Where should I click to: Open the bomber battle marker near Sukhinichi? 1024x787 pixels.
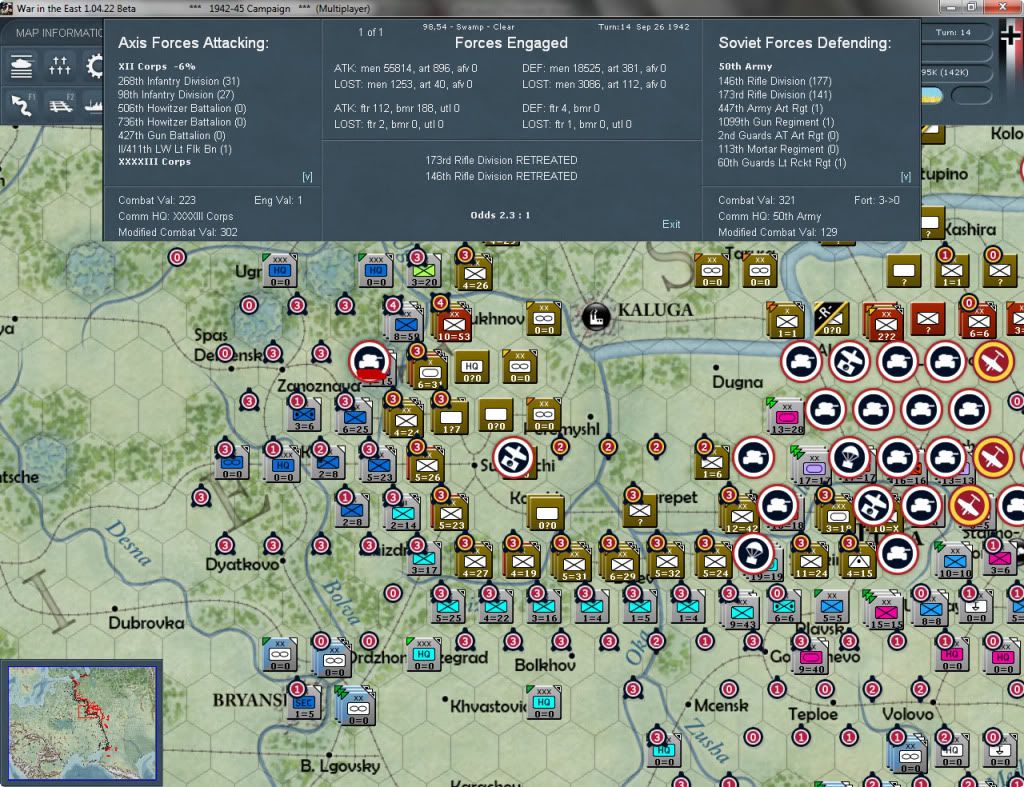pyautogui.click(x=514, y=457)
